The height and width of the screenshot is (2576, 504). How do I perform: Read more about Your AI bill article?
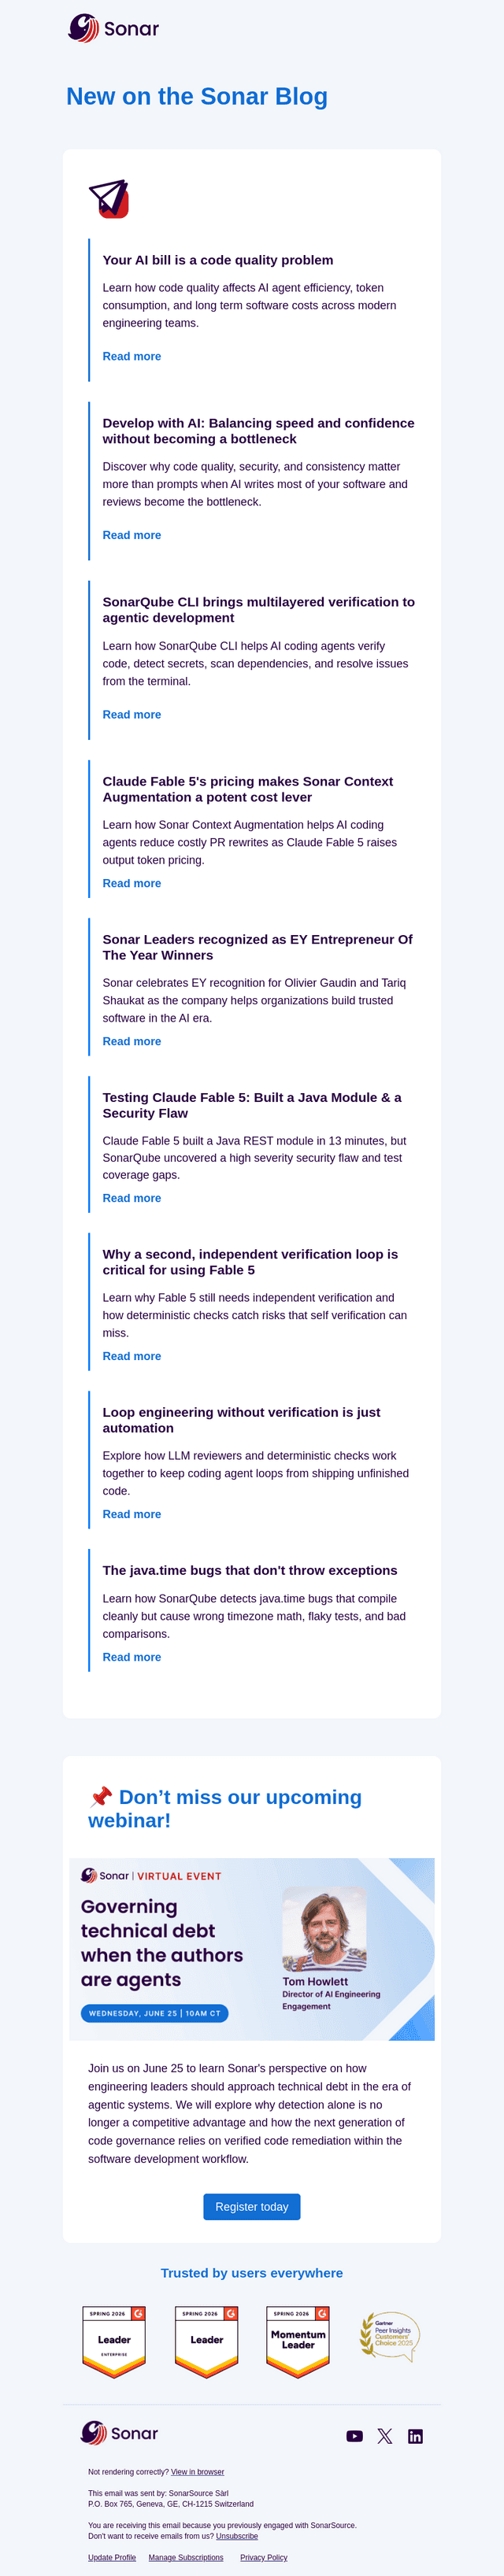click(132, 356)
